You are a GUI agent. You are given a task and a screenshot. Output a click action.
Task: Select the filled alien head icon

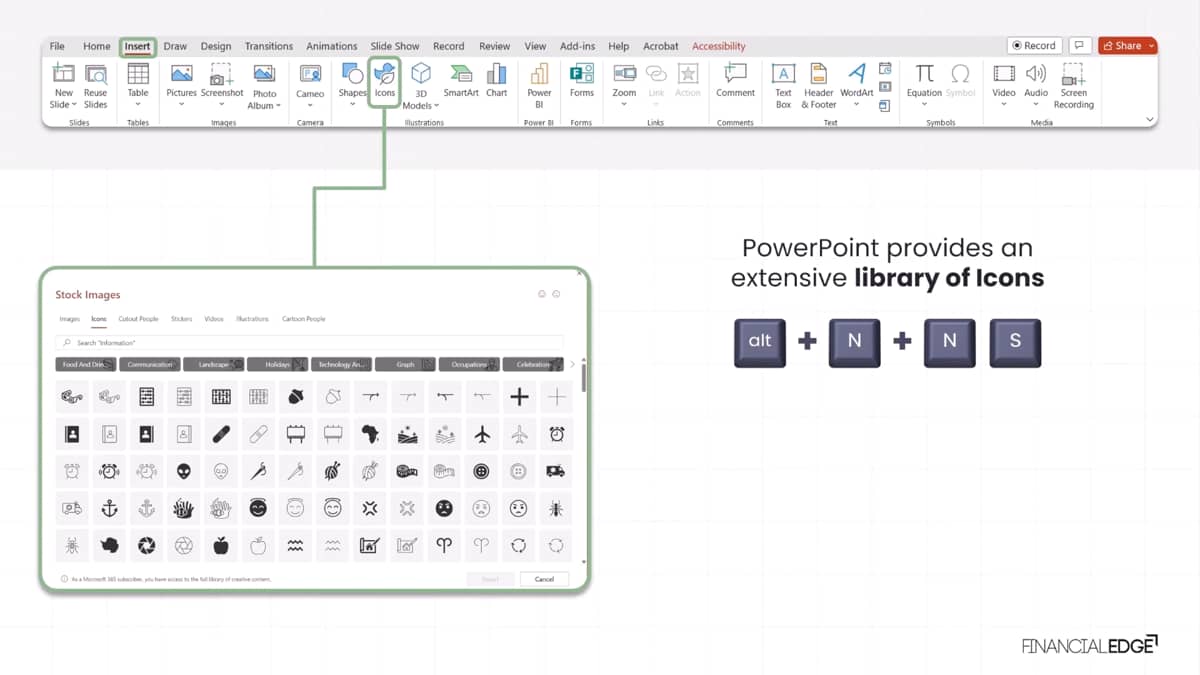(x=183, y=471)
